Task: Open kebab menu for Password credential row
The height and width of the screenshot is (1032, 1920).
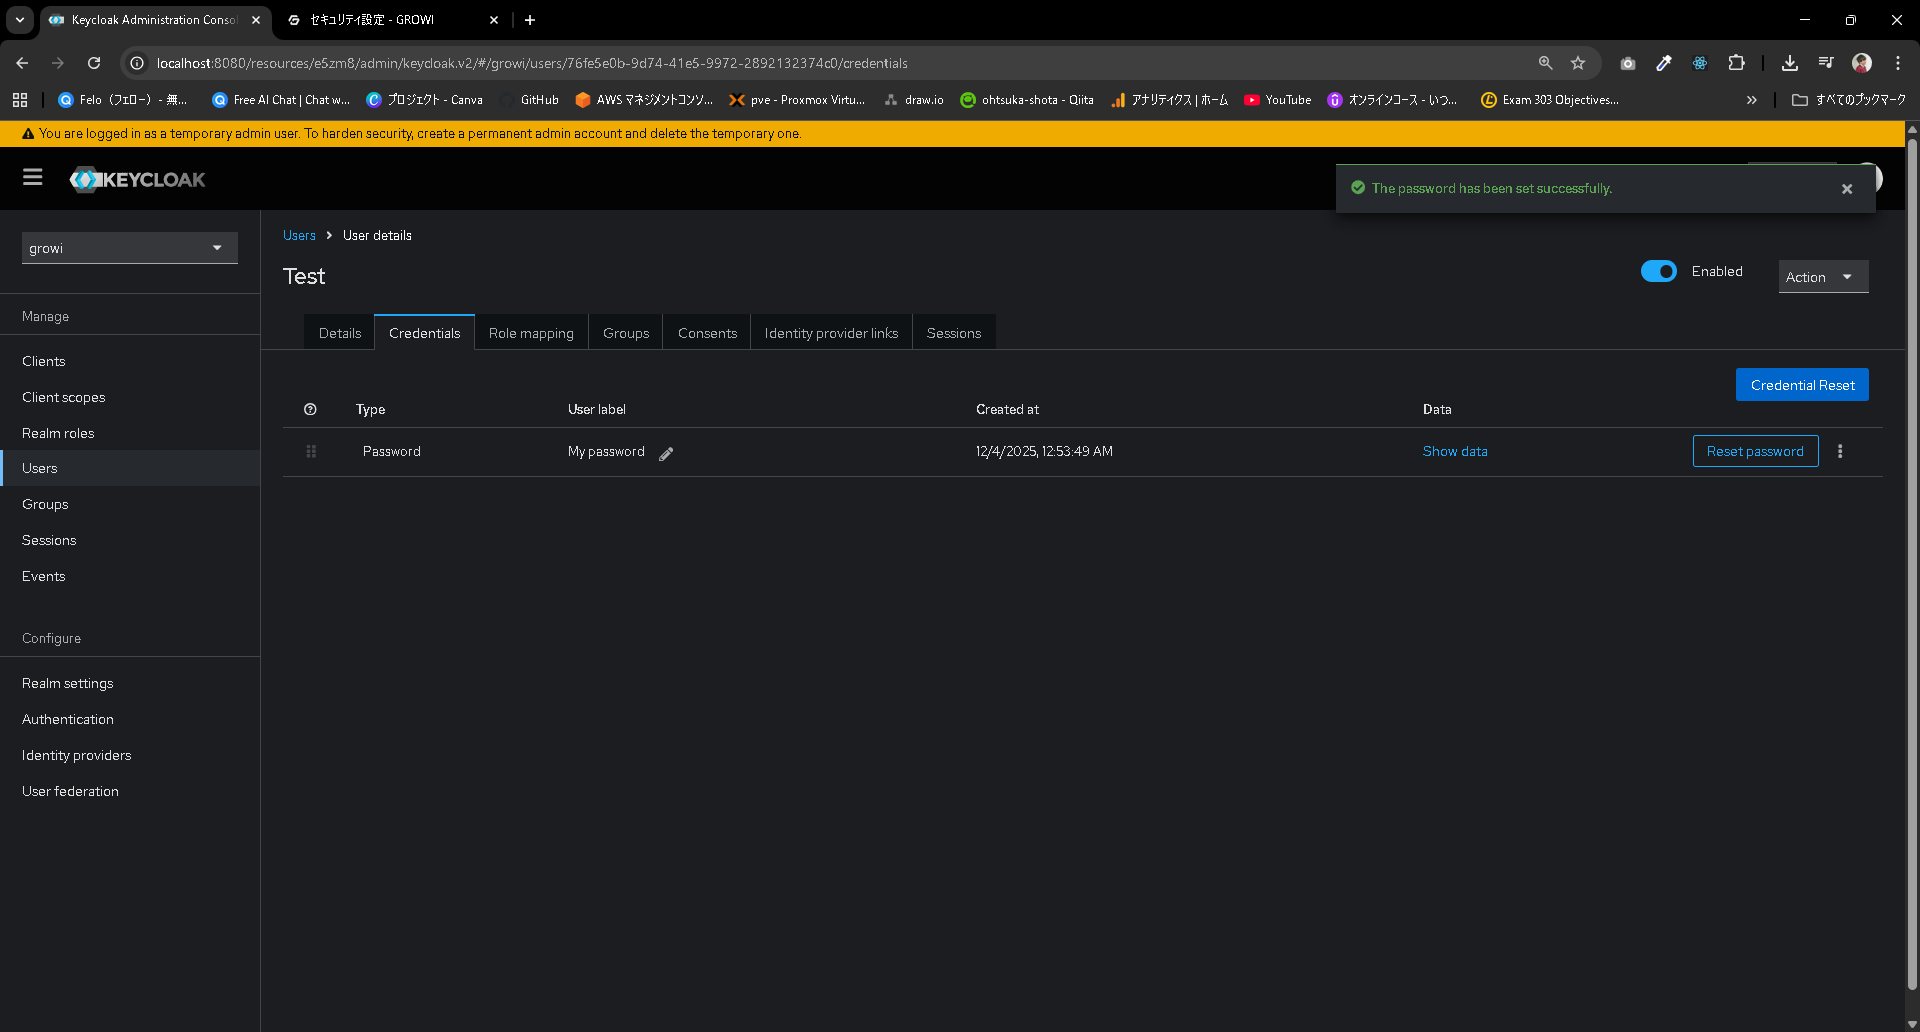Action: tap(1840, 451)
